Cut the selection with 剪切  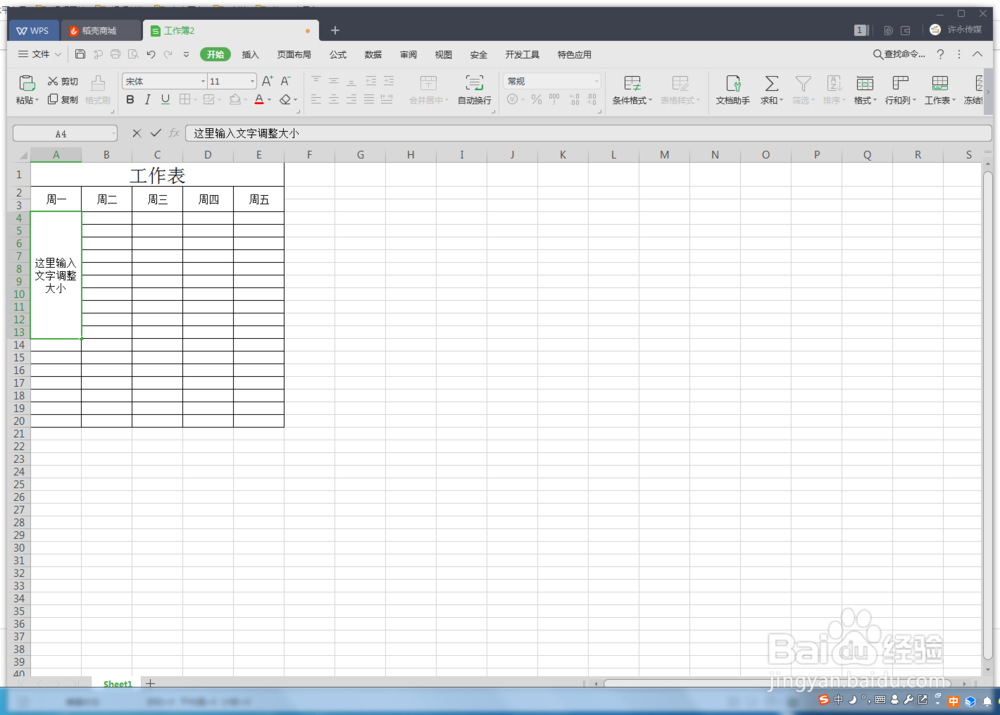click(62, 81)
